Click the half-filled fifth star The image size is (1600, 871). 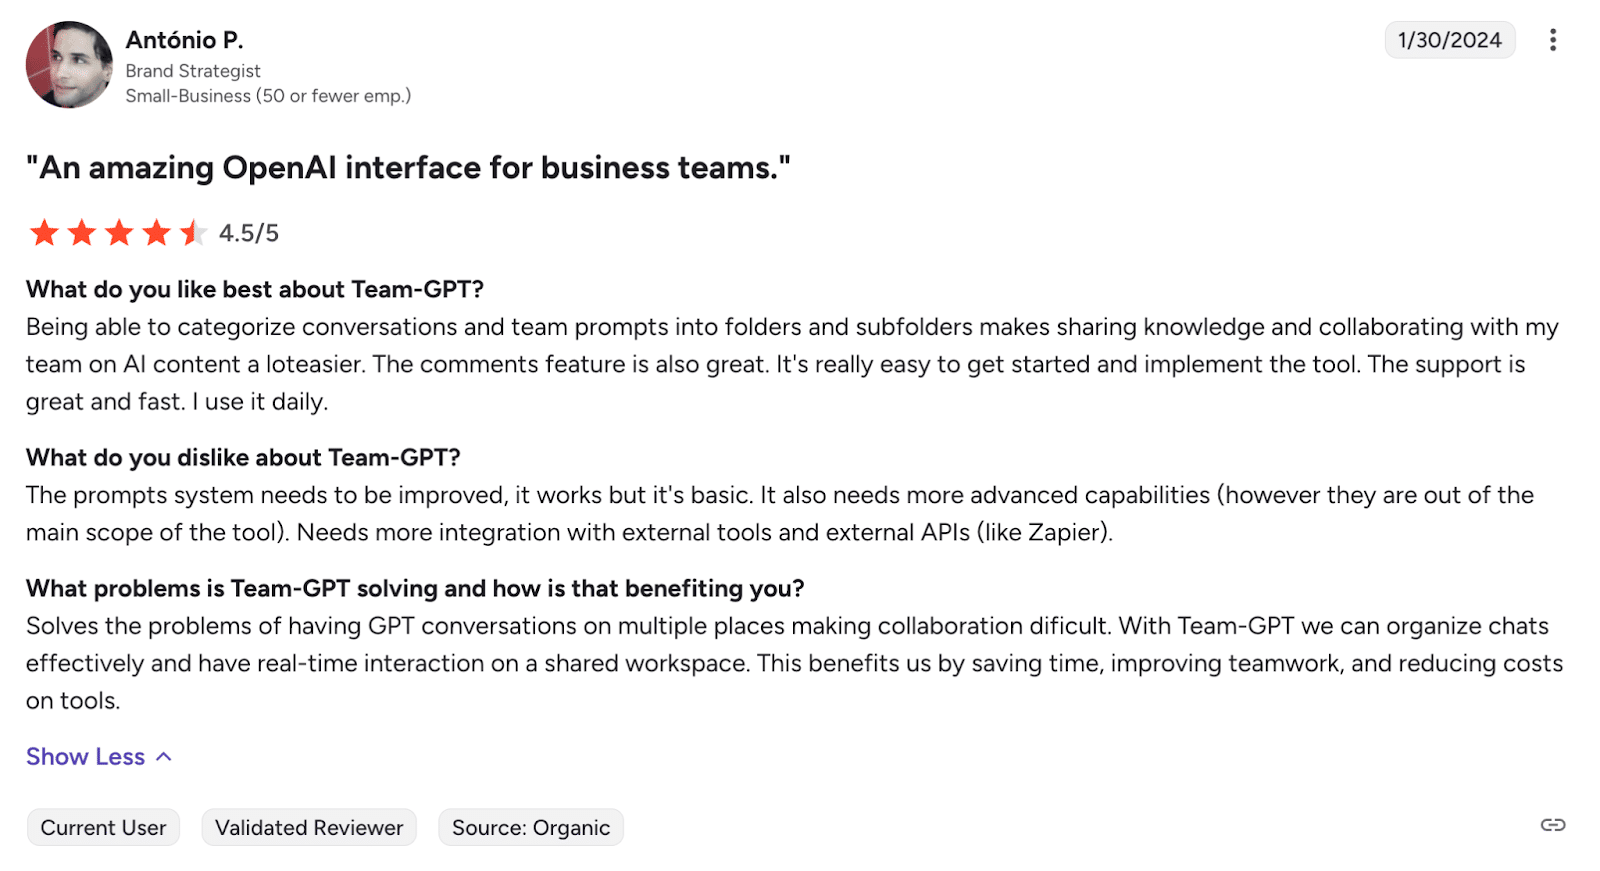[193, 233]
